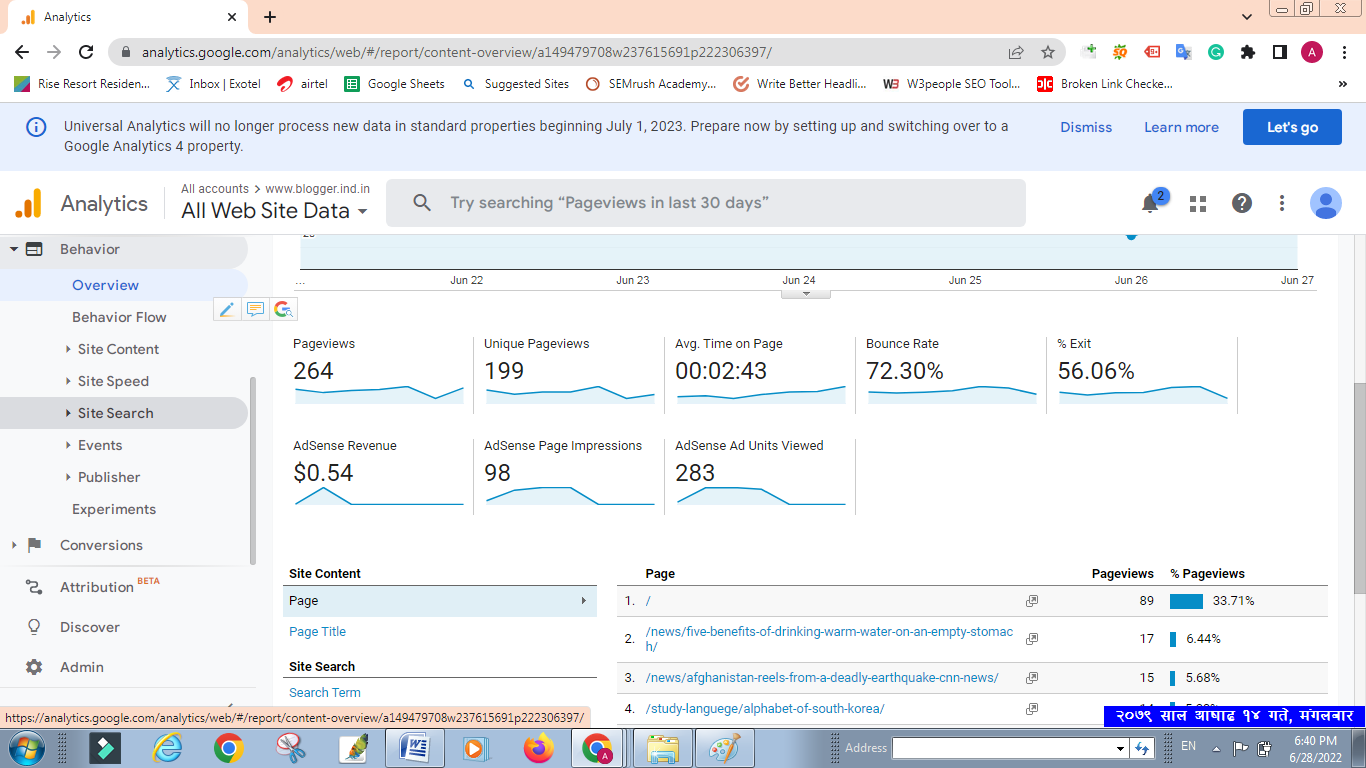Viewport: 1366px width, 768px height.
Task: Open Firefox from the Windows taskbar
Action: [x=538, y=748]
